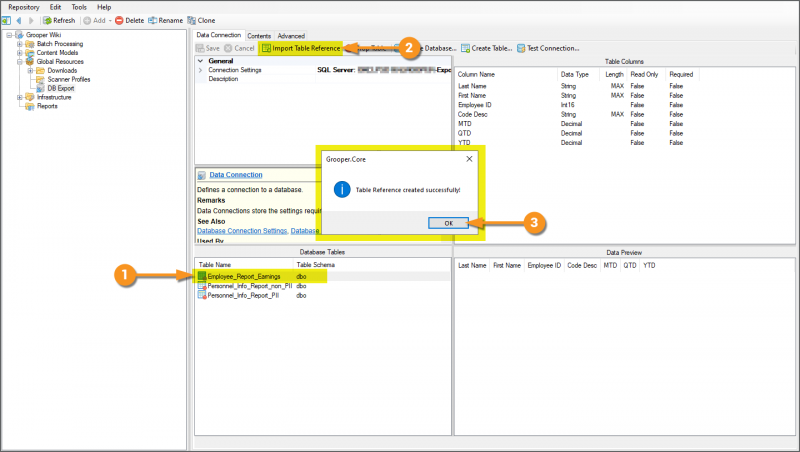The image size is (800, 452).
Task: Open the Repository menu
Action: click(23, 7)
